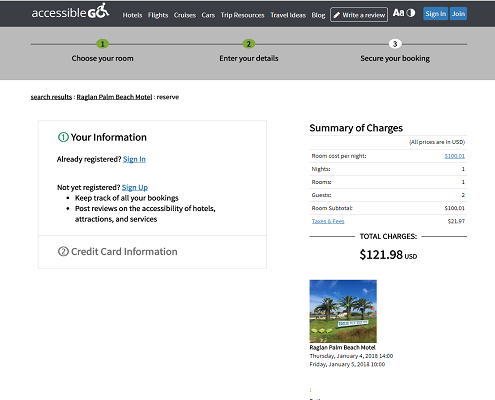Click the accessibleGO logo
This screenshot has height=400, width=495.
[70, 11]
